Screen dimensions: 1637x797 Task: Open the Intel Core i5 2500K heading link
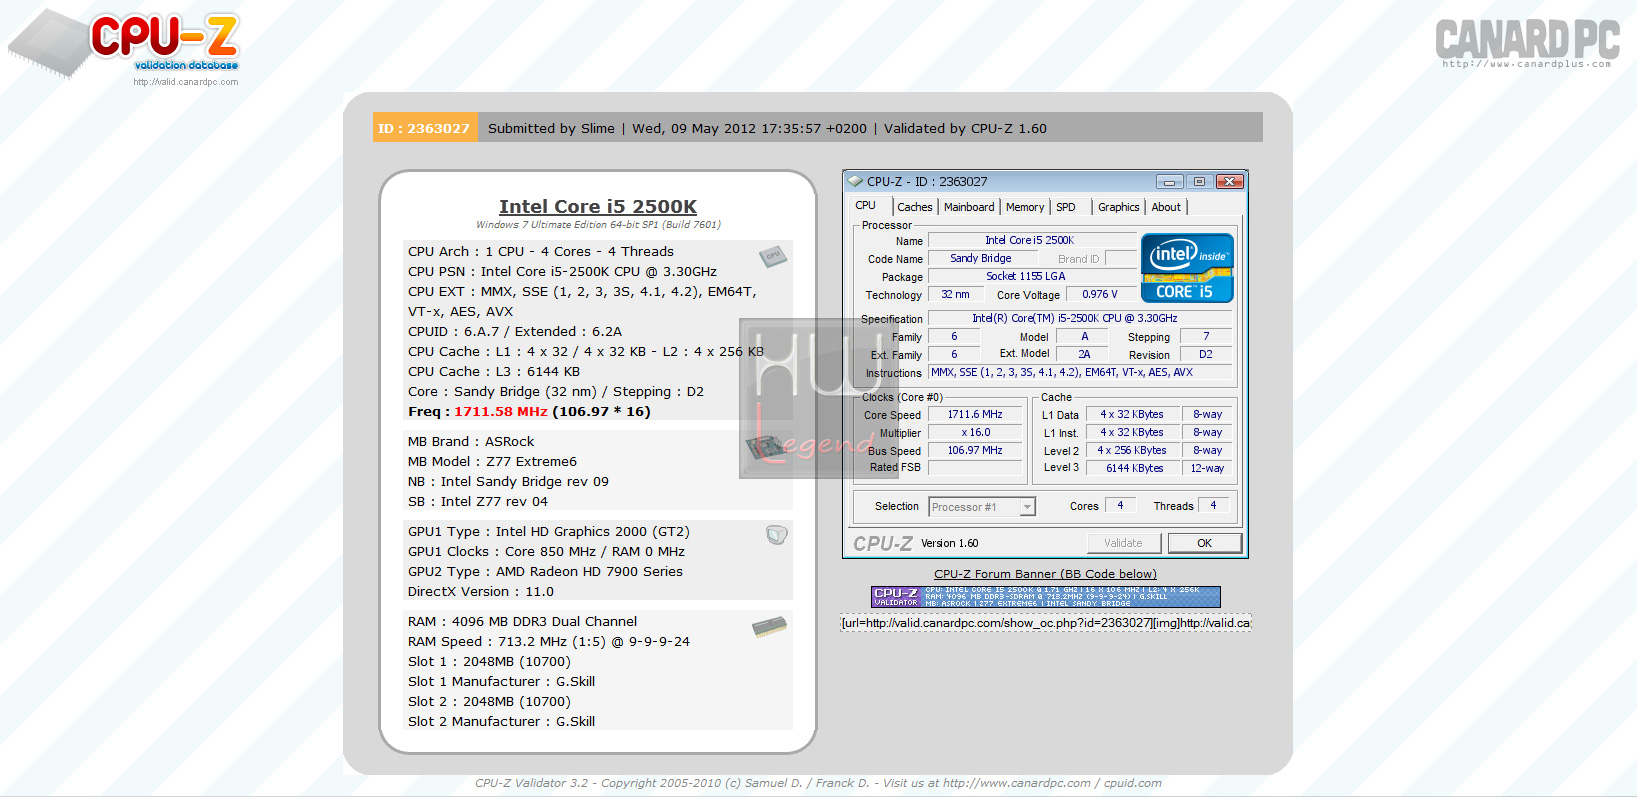(x=598, y=207)
